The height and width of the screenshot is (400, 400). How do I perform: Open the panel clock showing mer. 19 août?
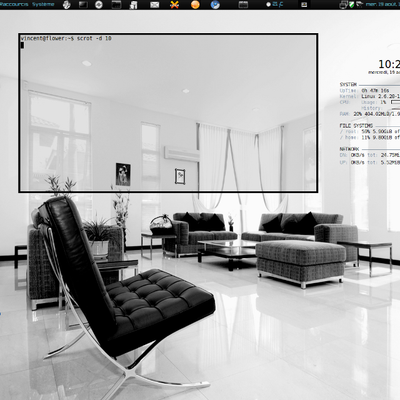[383, 4]
